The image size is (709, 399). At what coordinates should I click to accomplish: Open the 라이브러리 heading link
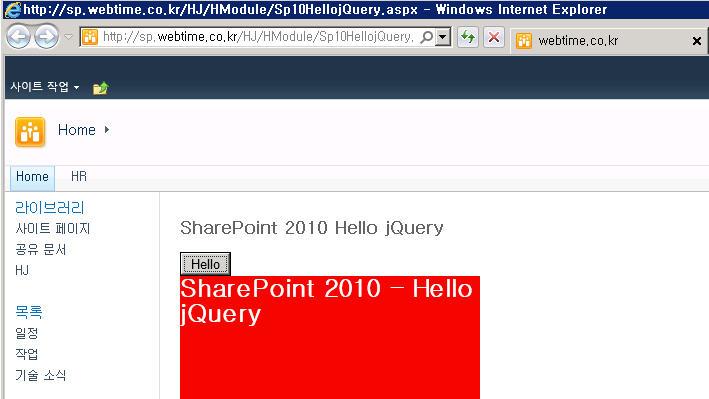pyautogui.click(x=50, y=208)
